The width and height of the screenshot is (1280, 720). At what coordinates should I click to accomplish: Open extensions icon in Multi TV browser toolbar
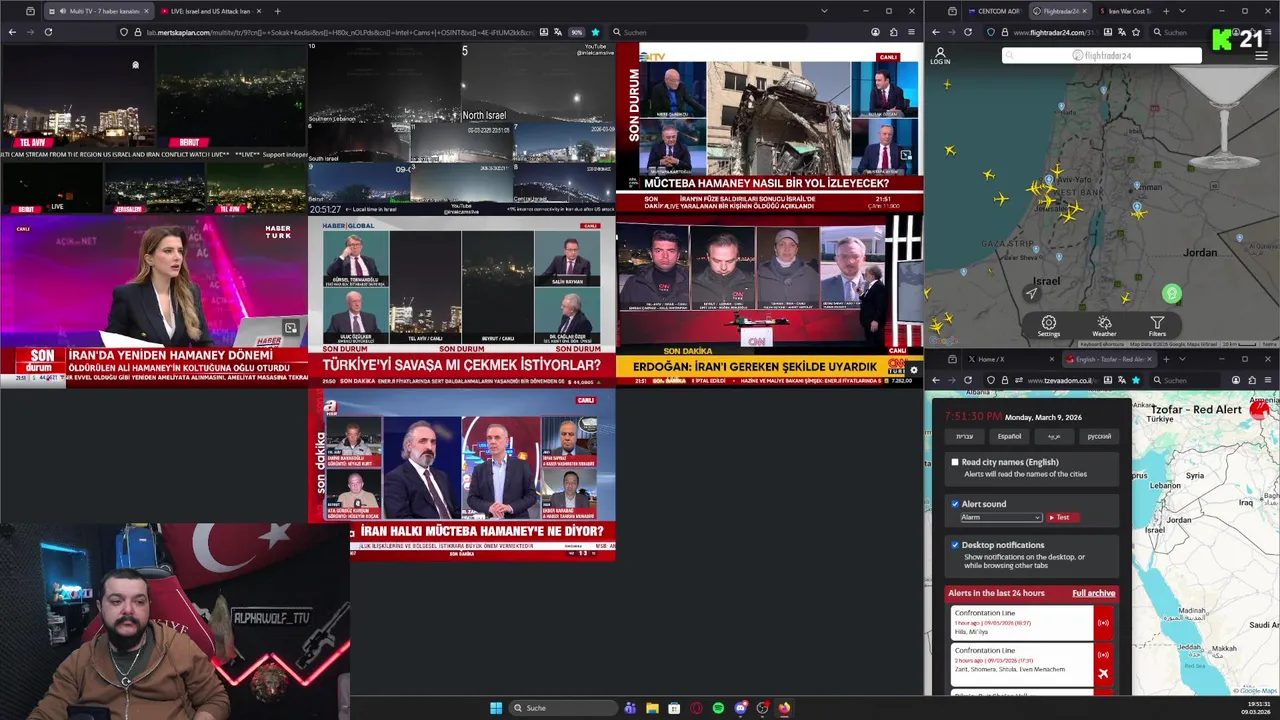point(893,32)
